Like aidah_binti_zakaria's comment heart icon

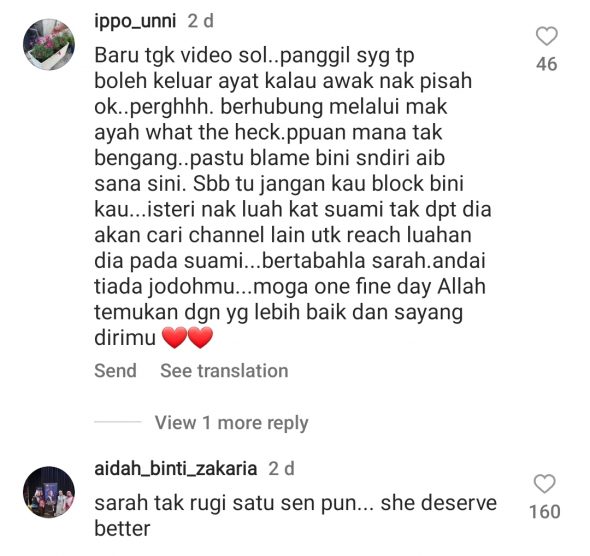point(544,484)
